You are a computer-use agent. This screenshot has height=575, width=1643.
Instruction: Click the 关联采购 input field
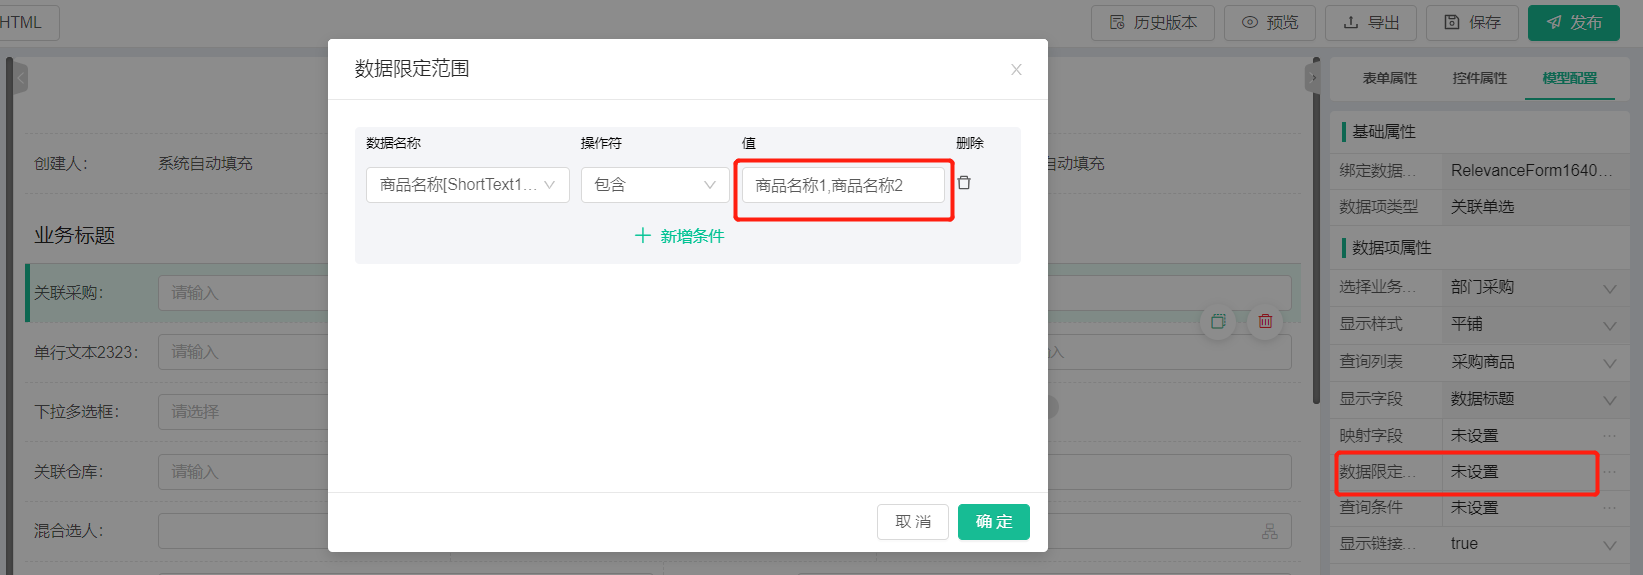[724, 293]
